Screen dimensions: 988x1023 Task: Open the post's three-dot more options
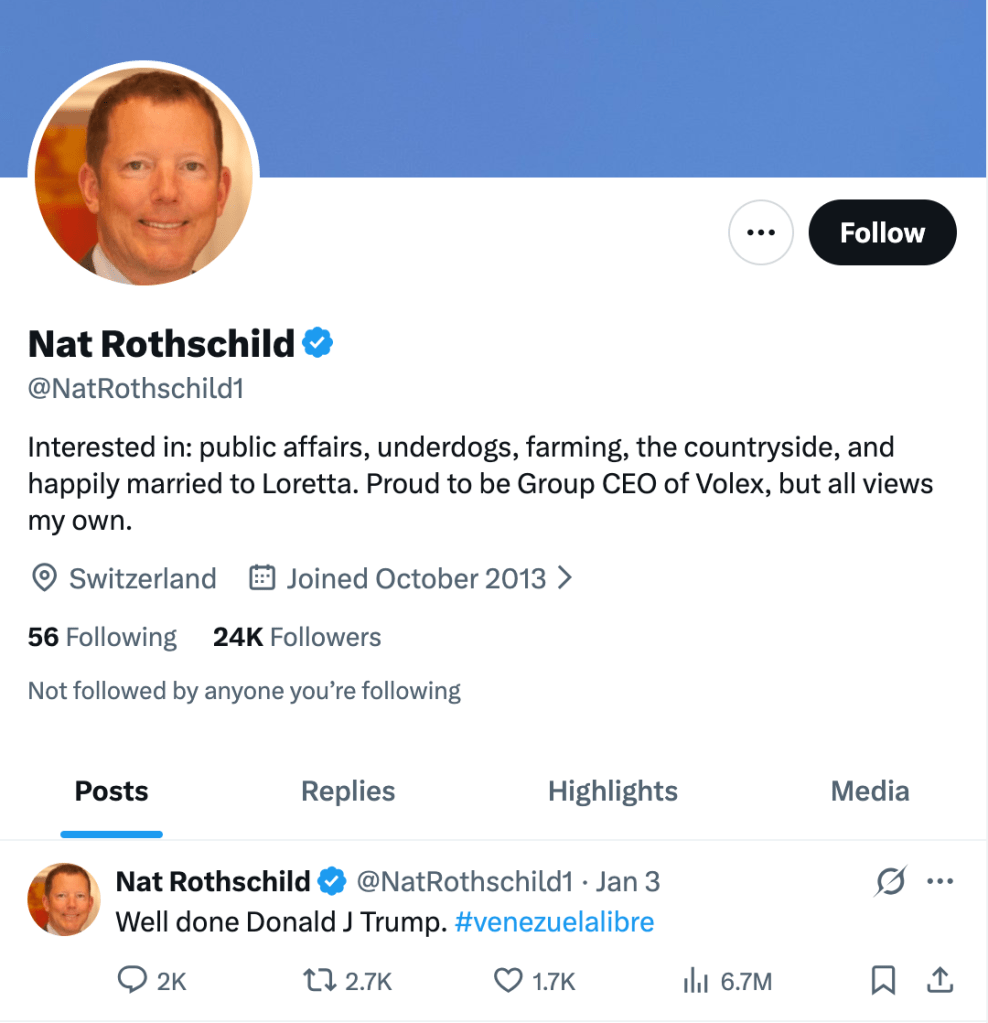[x=941, y=881]
